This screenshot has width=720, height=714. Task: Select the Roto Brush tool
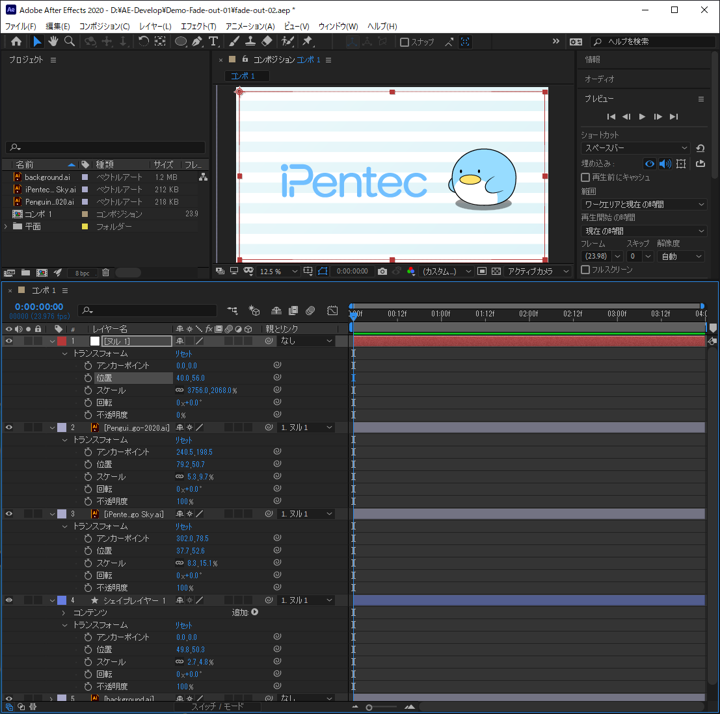(x=288, y=41)
